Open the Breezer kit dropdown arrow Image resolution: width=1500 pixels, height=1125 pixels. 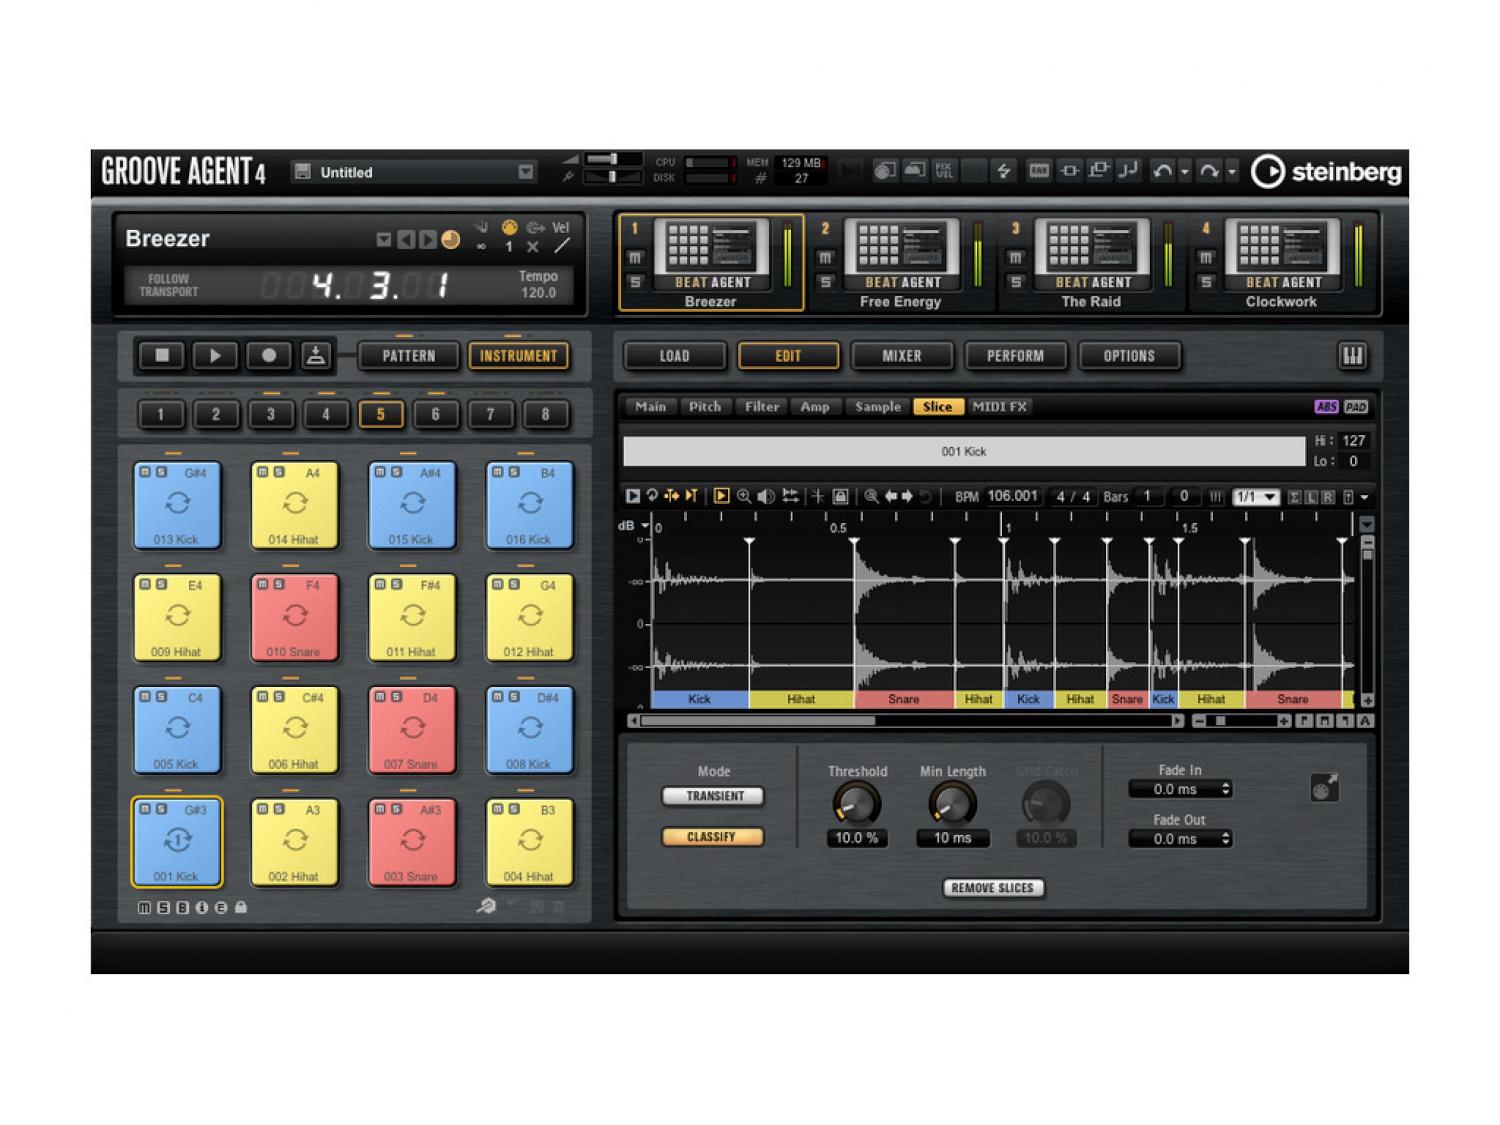[383, 240]
